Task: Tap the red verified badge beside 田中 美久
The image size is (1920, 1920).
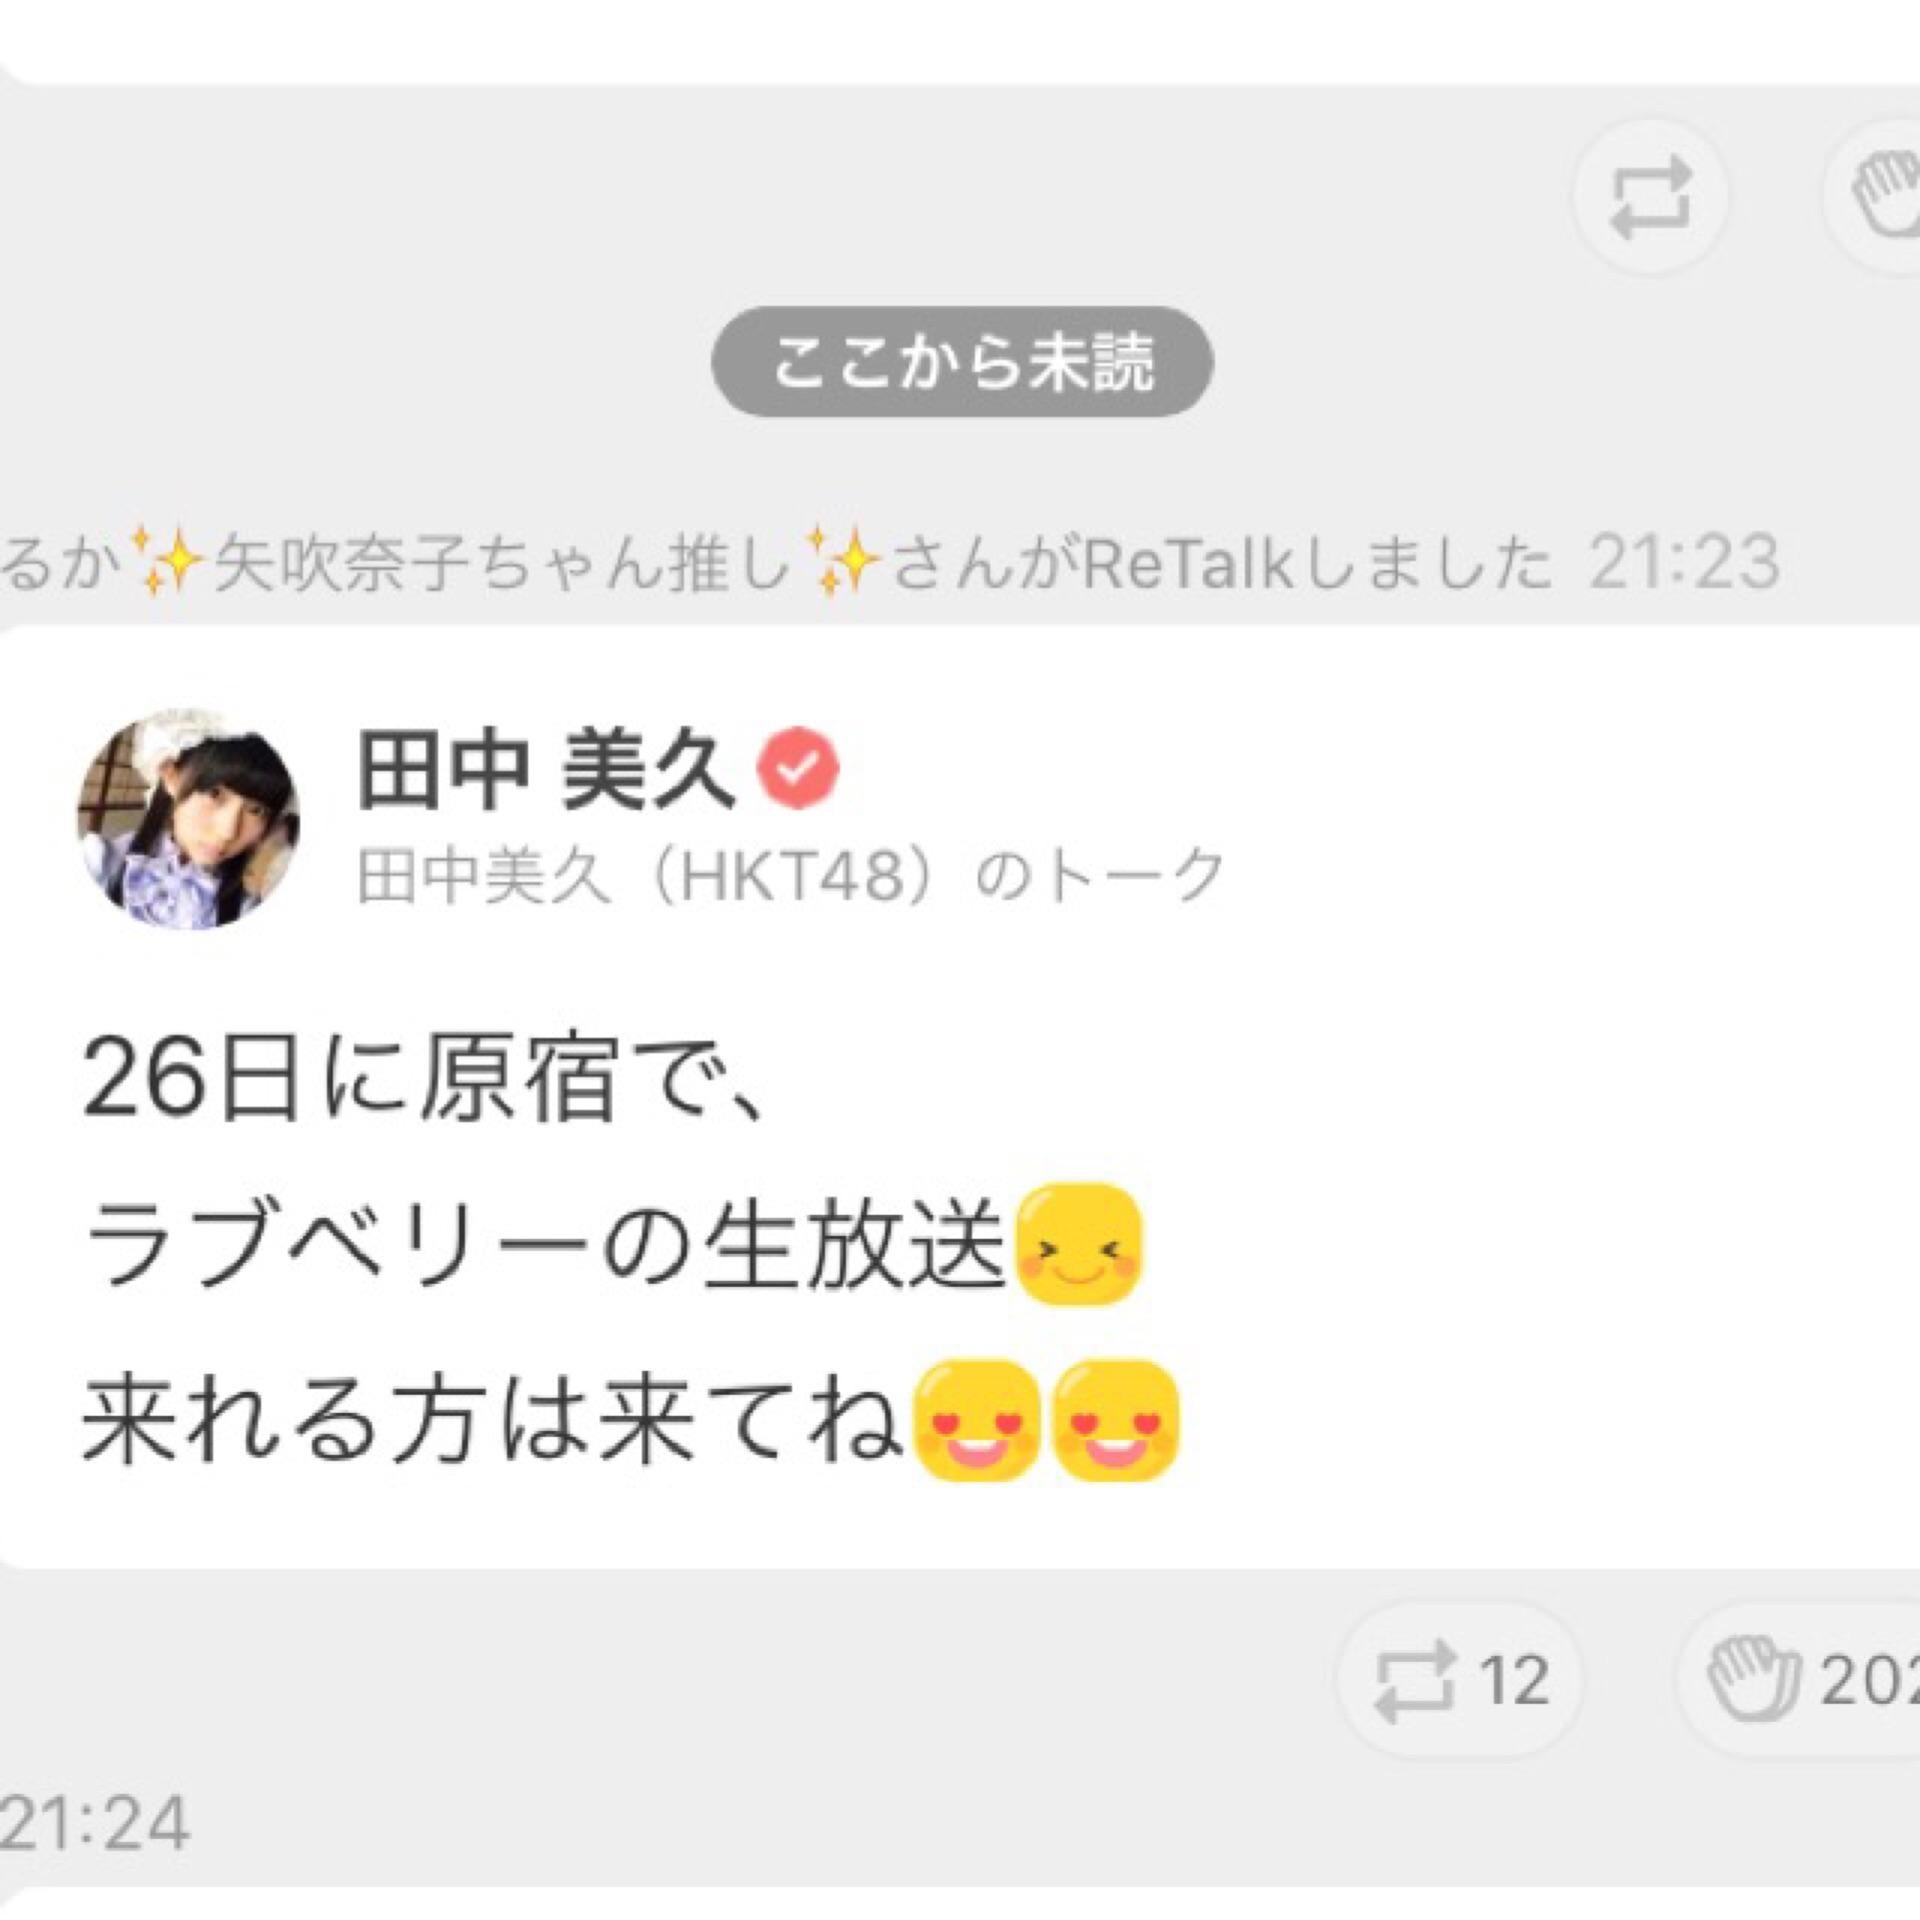Action: [x=798, y=768]
